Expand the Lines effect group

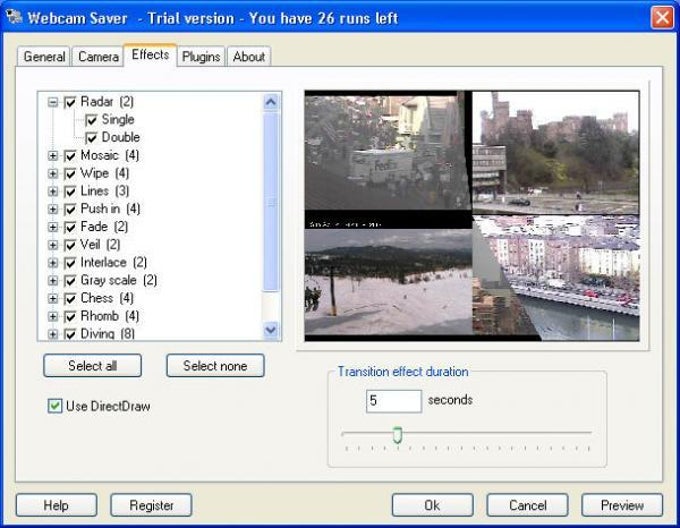pos(53,191)
